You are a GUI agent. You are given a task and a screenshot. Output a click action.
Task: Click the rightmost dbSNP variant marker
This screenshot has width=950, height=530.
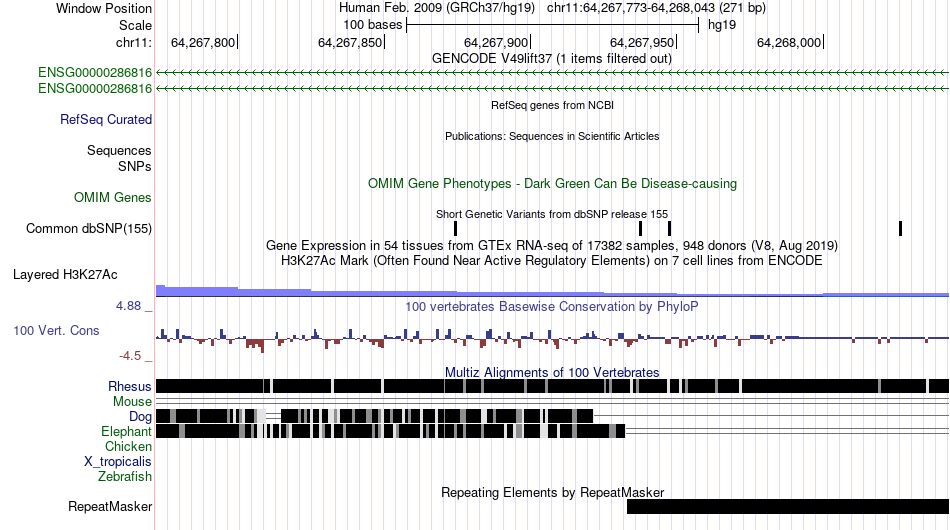point(900,228)
